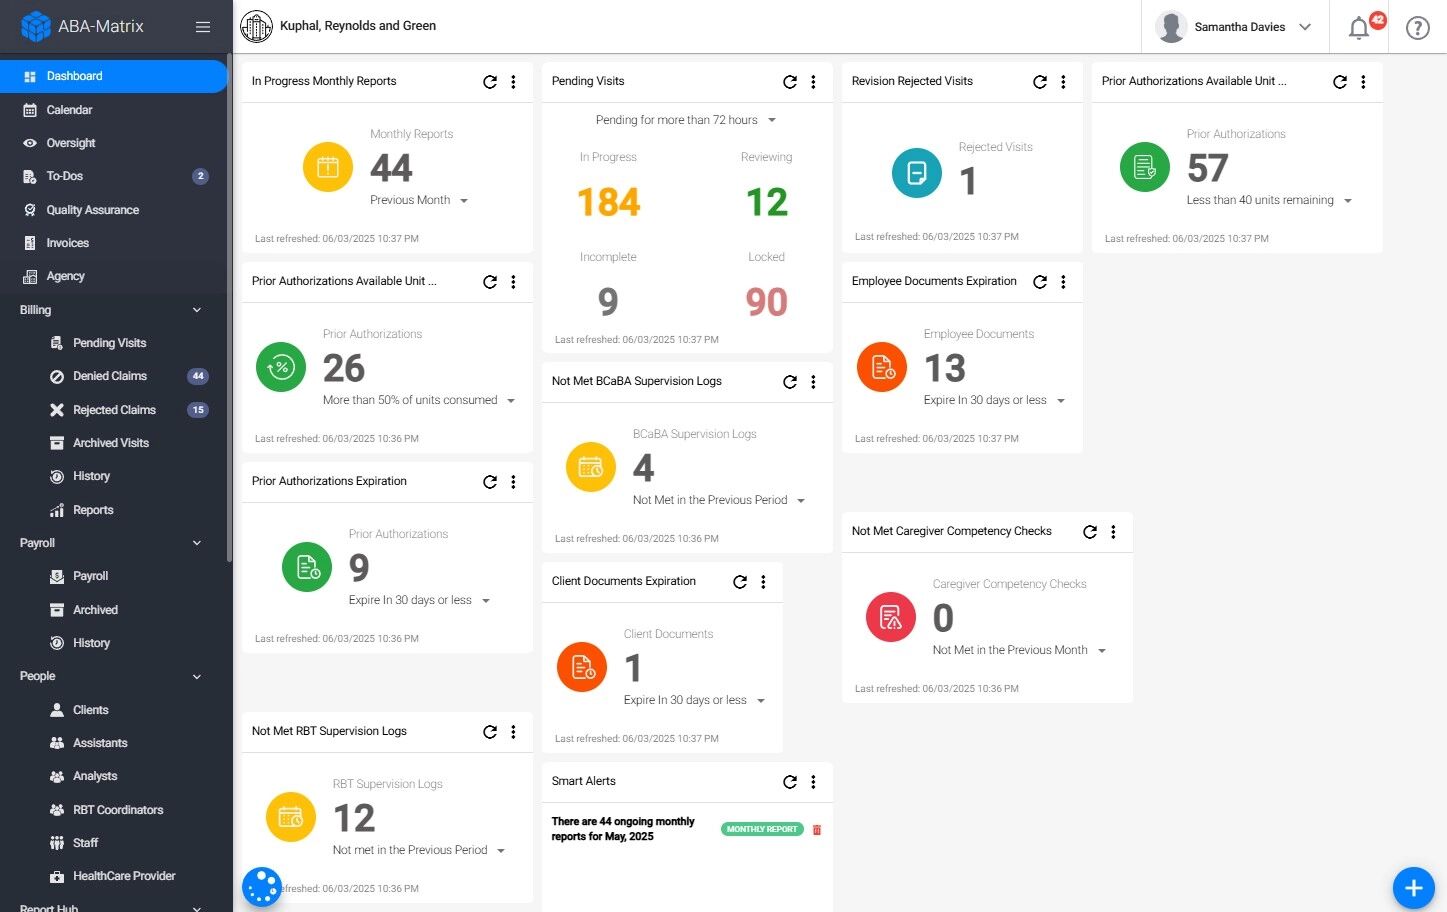Click the 184 In Progress visits count
The image size is (1447, 912).
(608, 203)
